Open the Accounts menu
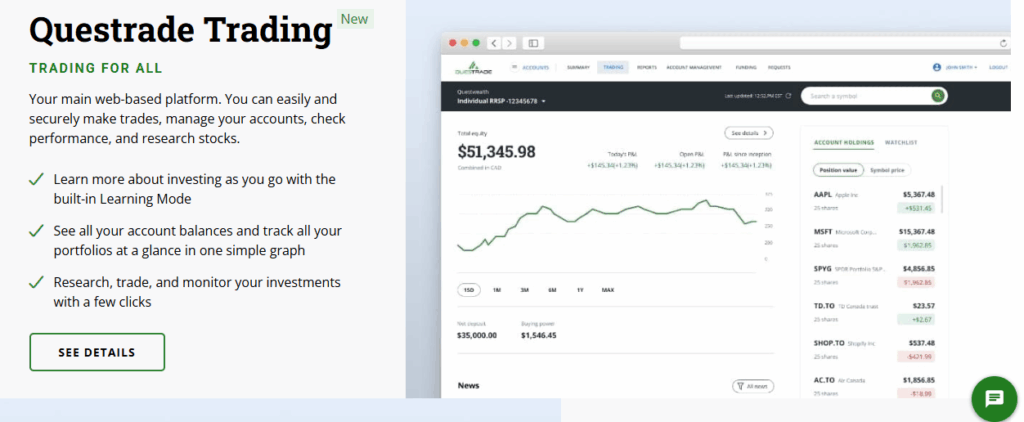This screenshot has width=1024, height=422. tap(535, 67)
